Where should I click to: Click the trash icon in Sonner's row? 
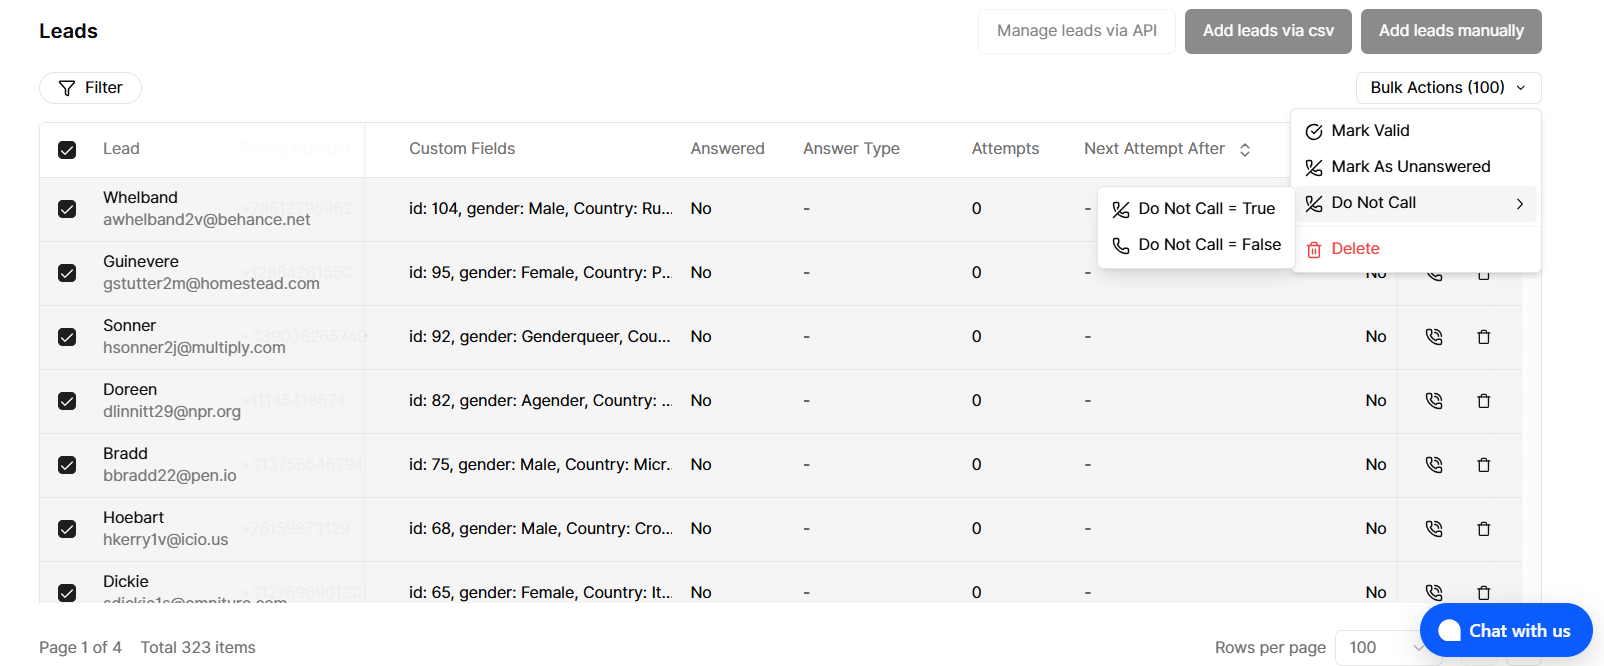pos(1484,337)
